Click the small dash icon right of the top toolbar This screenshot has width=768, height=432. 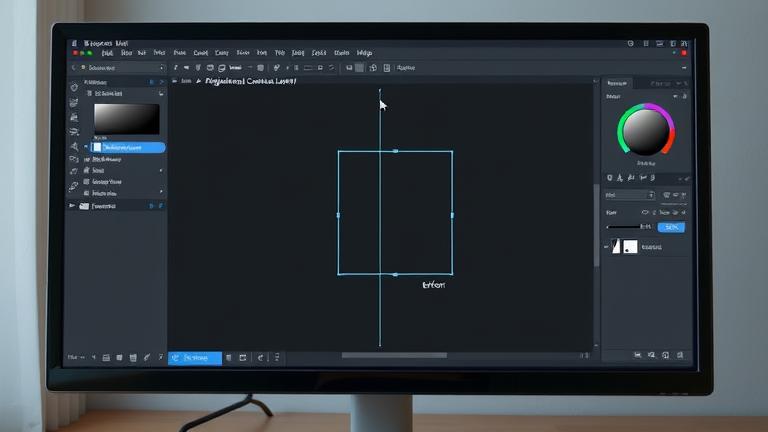point(684,68)
